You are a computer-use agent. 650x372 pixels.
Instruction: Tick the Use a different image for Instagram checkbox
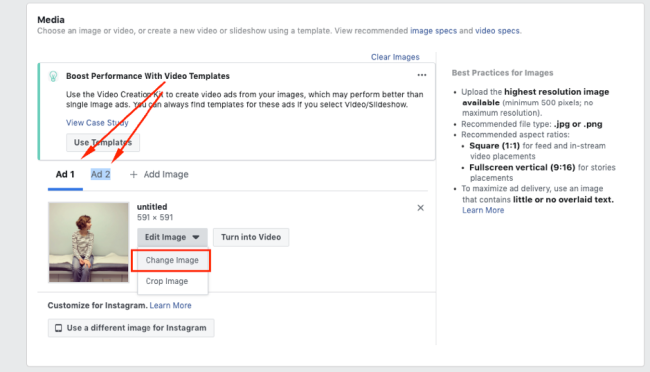pyautogui.click(x=58, y=328)
